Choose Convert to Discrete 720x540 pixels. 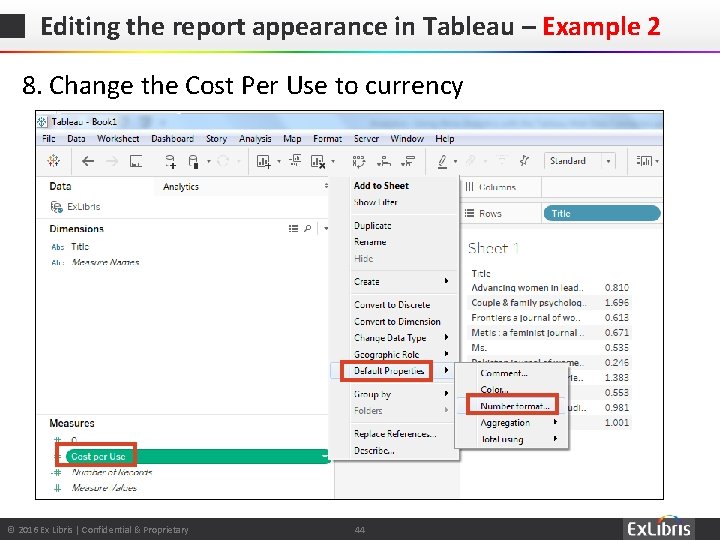tap(392, 304)
